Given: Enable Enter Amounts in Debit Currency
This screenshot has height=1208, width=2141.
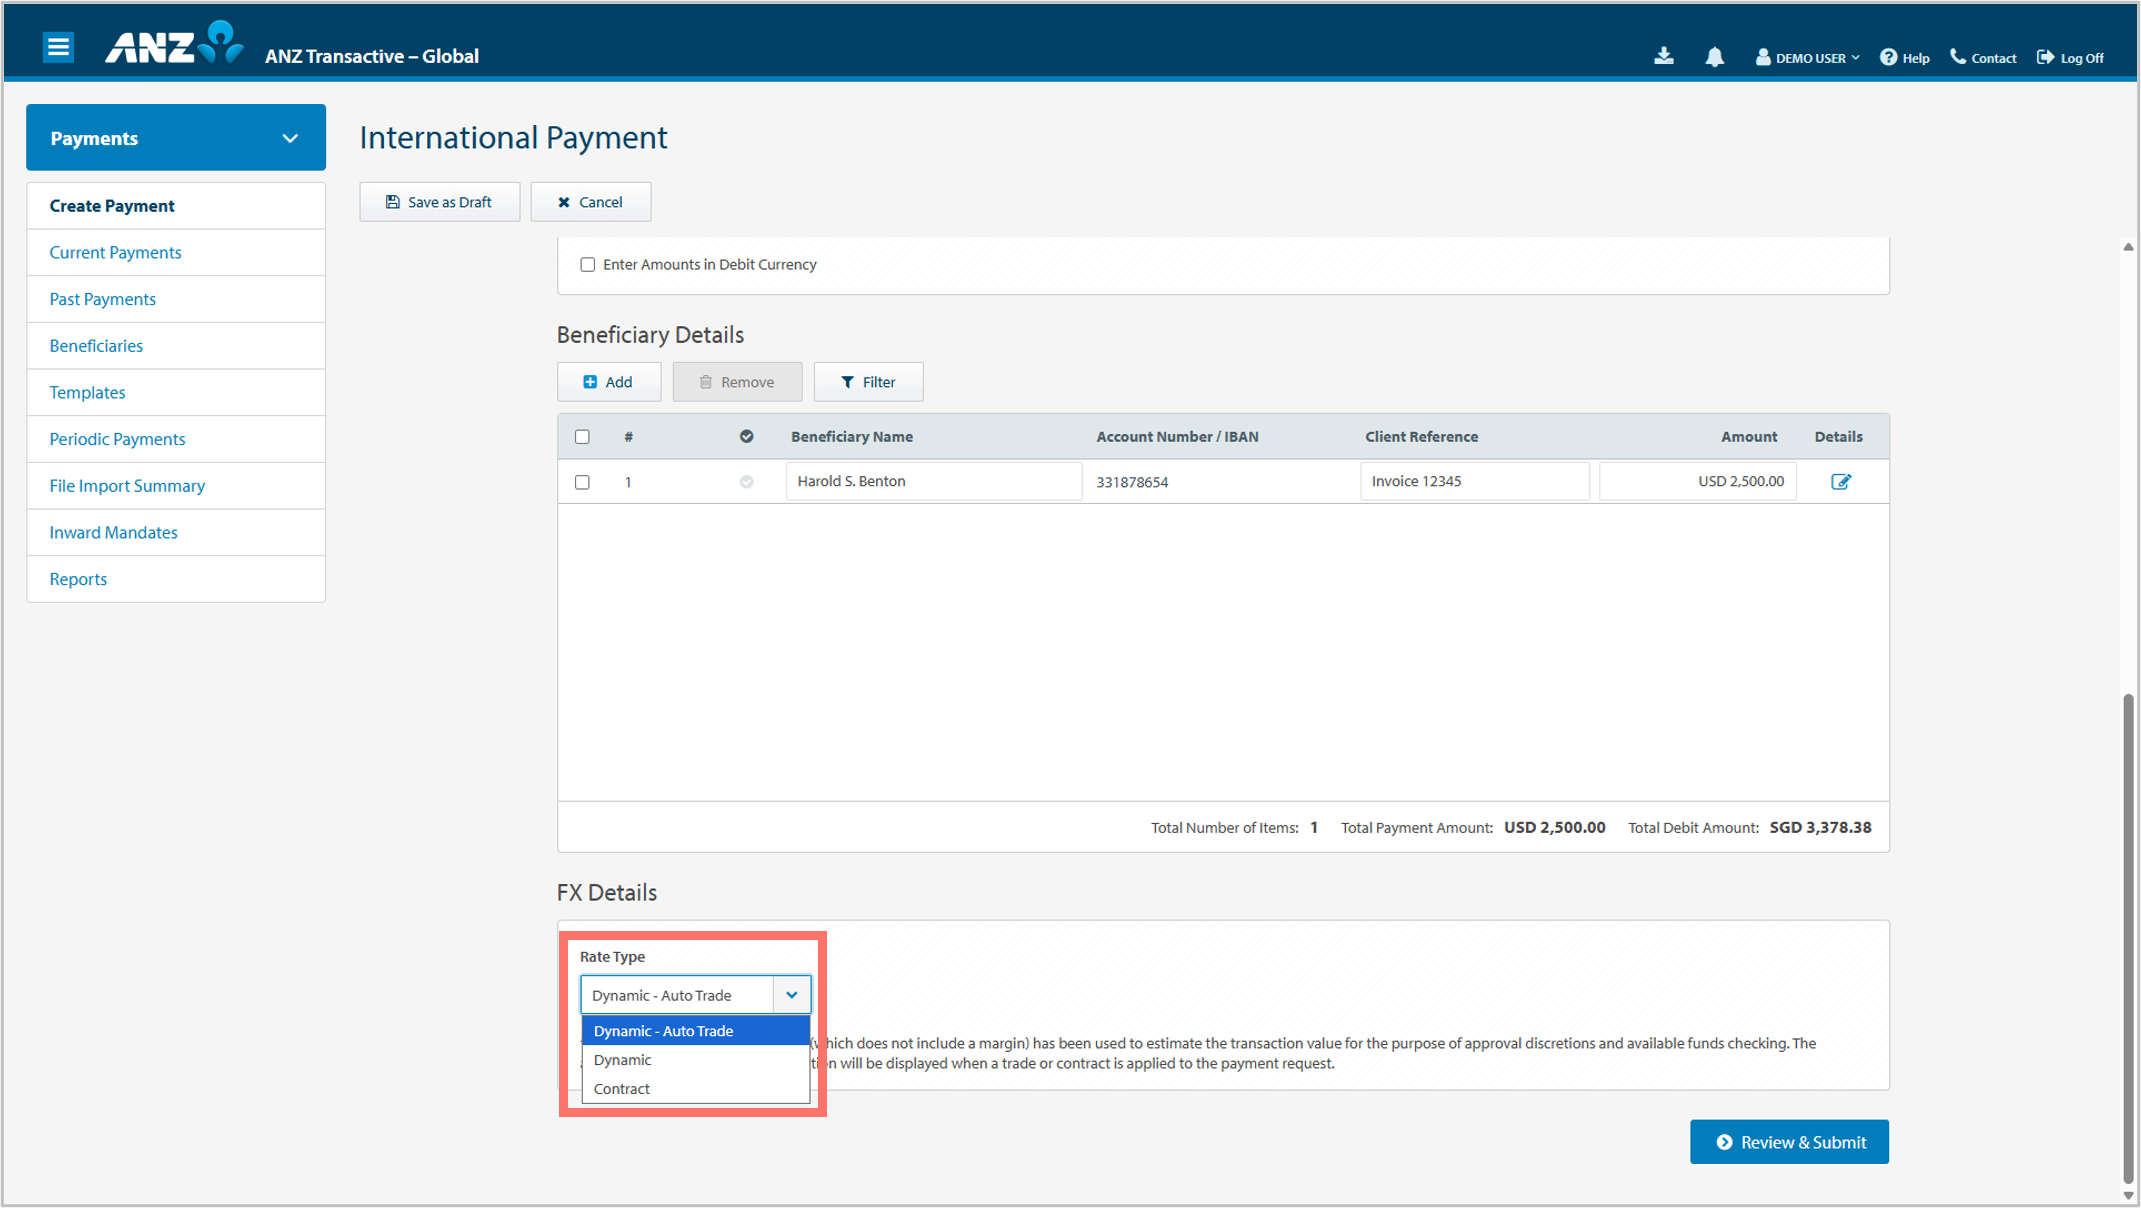Looking at the screenshot, I should (587, 265).
